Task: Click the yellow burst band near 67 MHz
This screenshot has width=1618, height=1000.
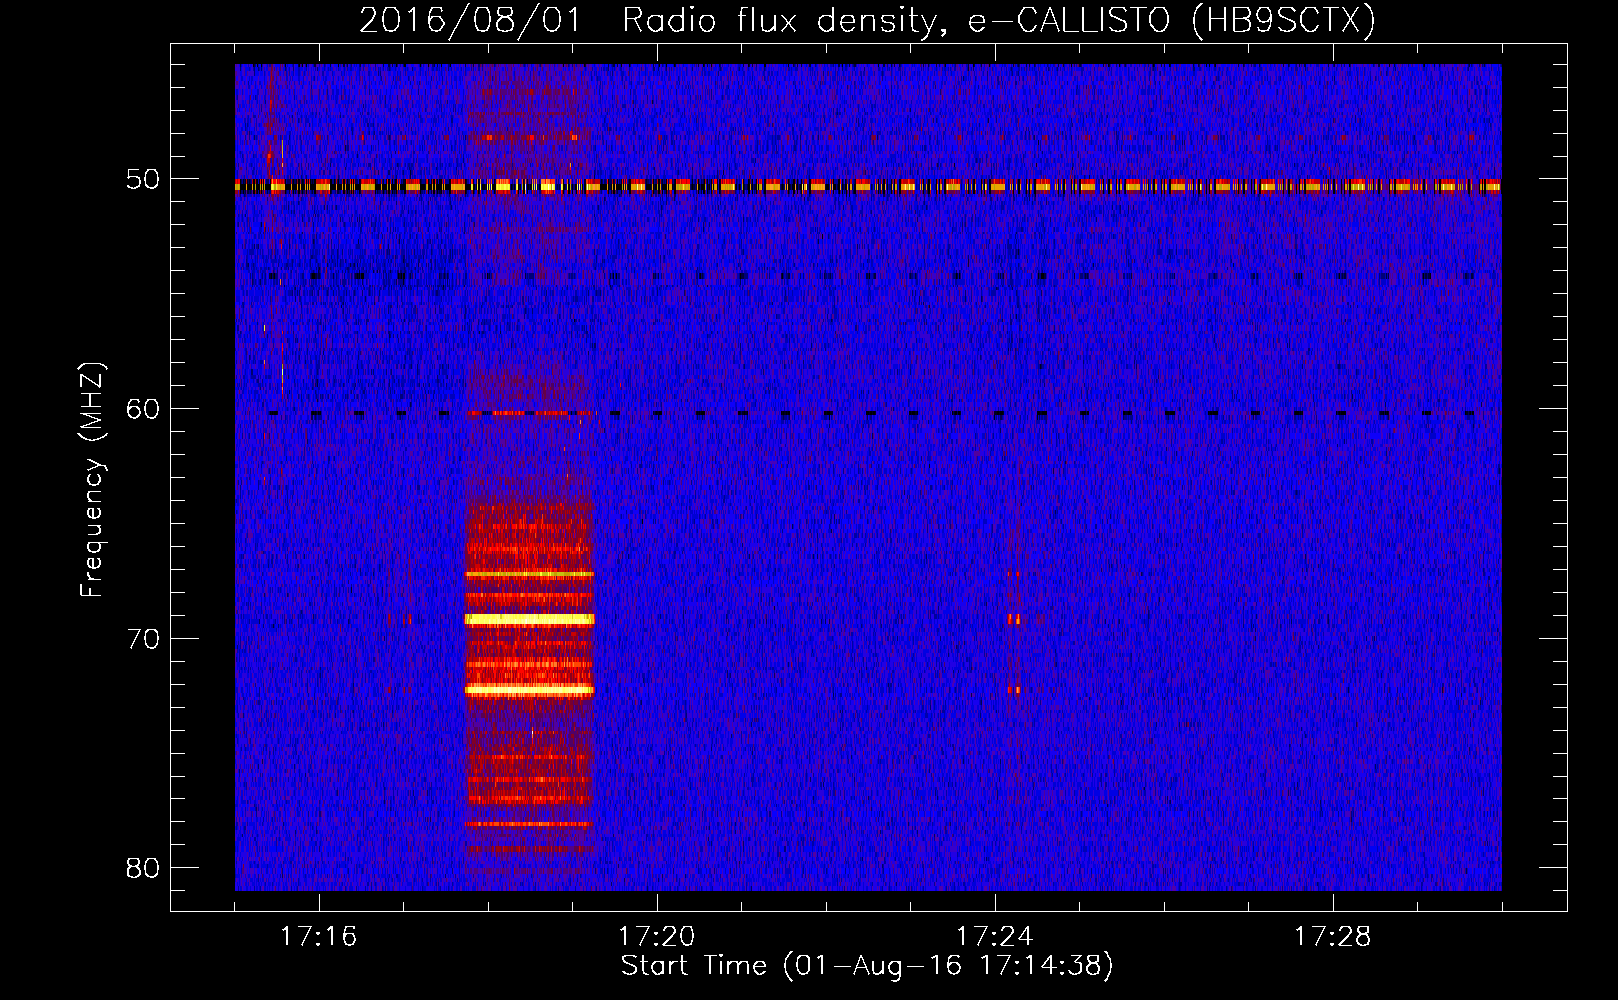Action: tap(530, 574)
